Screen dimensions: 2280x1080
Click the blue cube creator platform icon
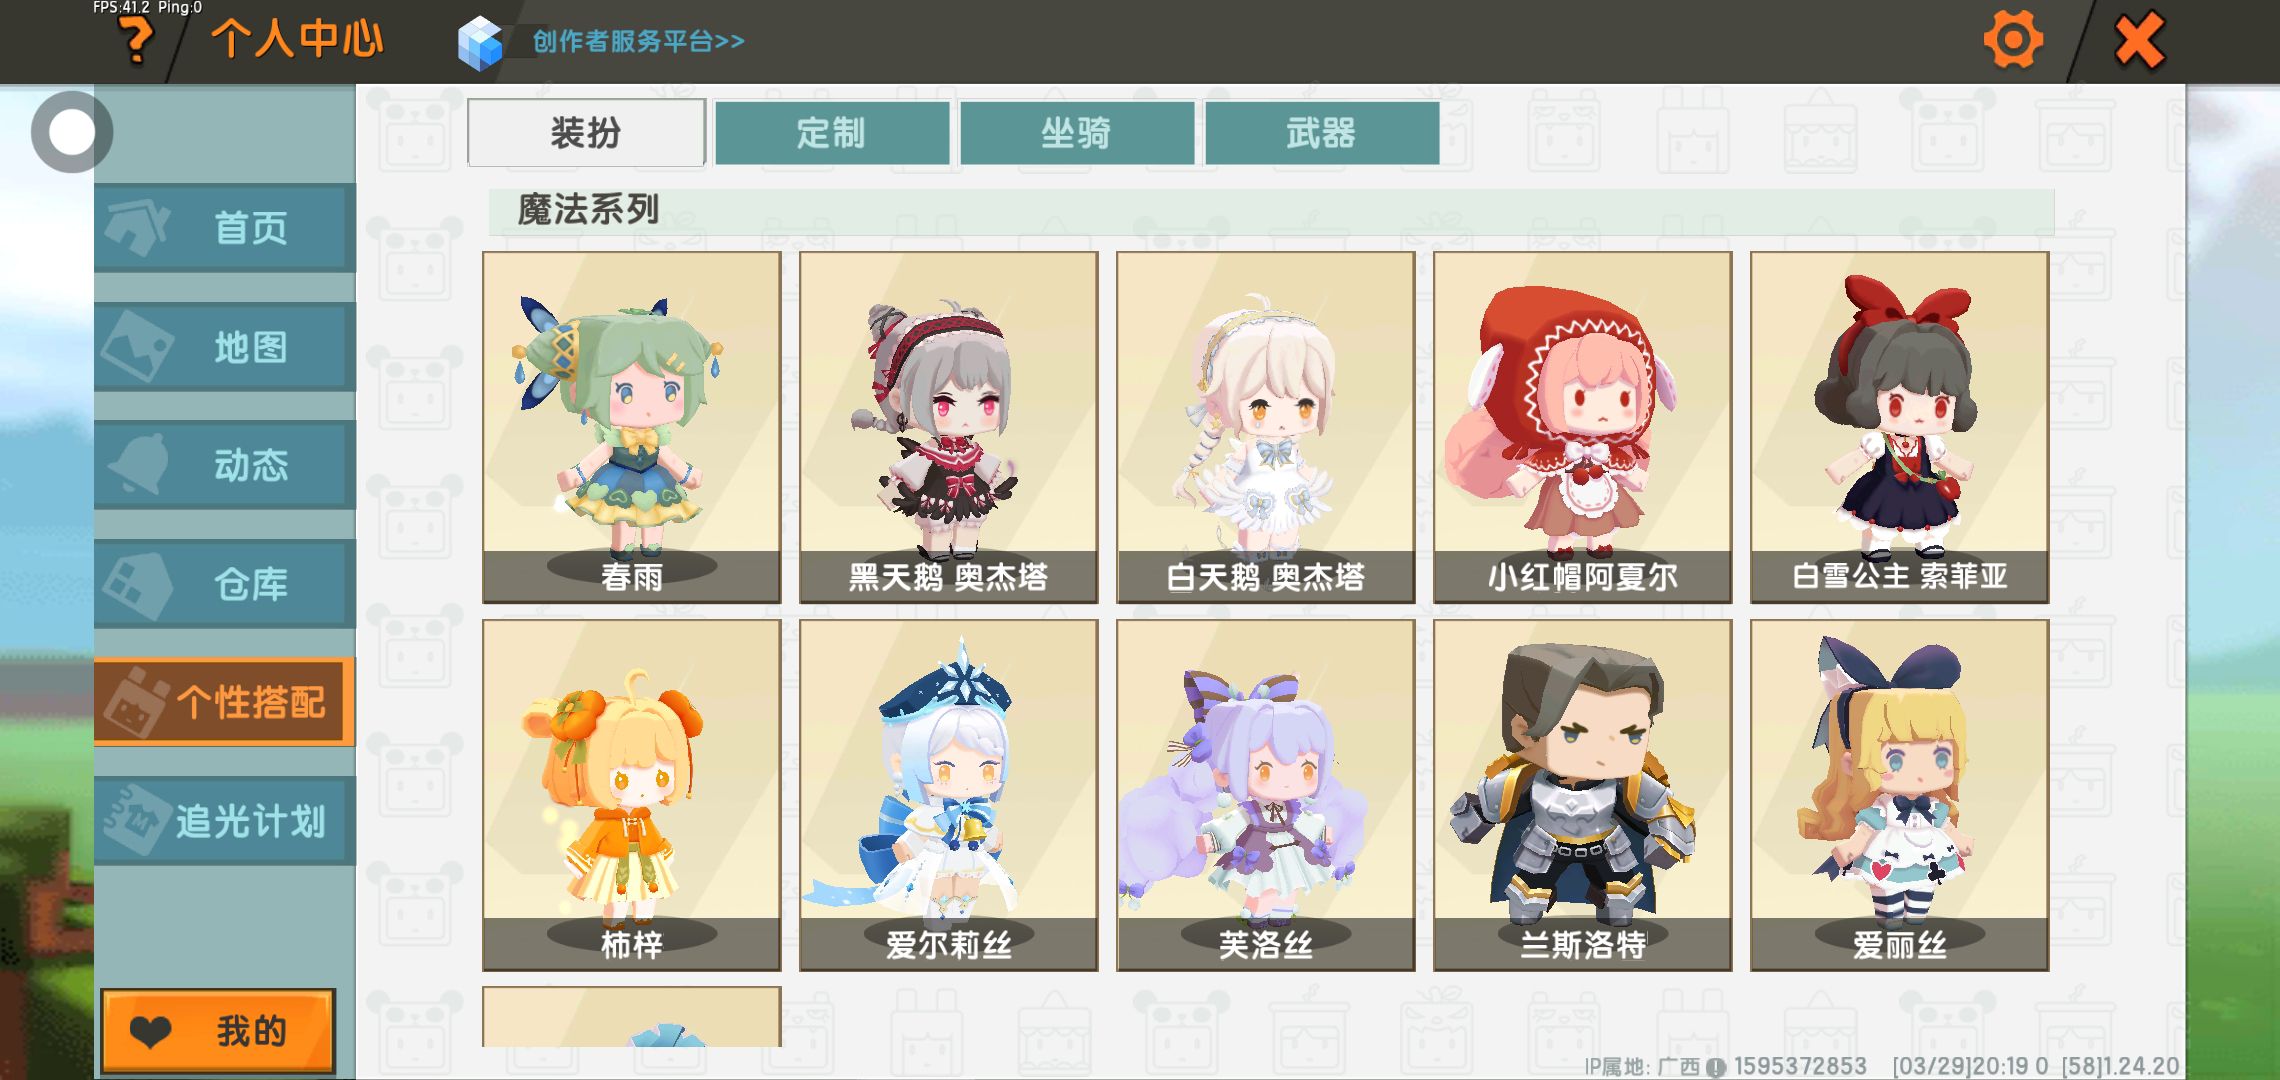click(x=480, y=42)
